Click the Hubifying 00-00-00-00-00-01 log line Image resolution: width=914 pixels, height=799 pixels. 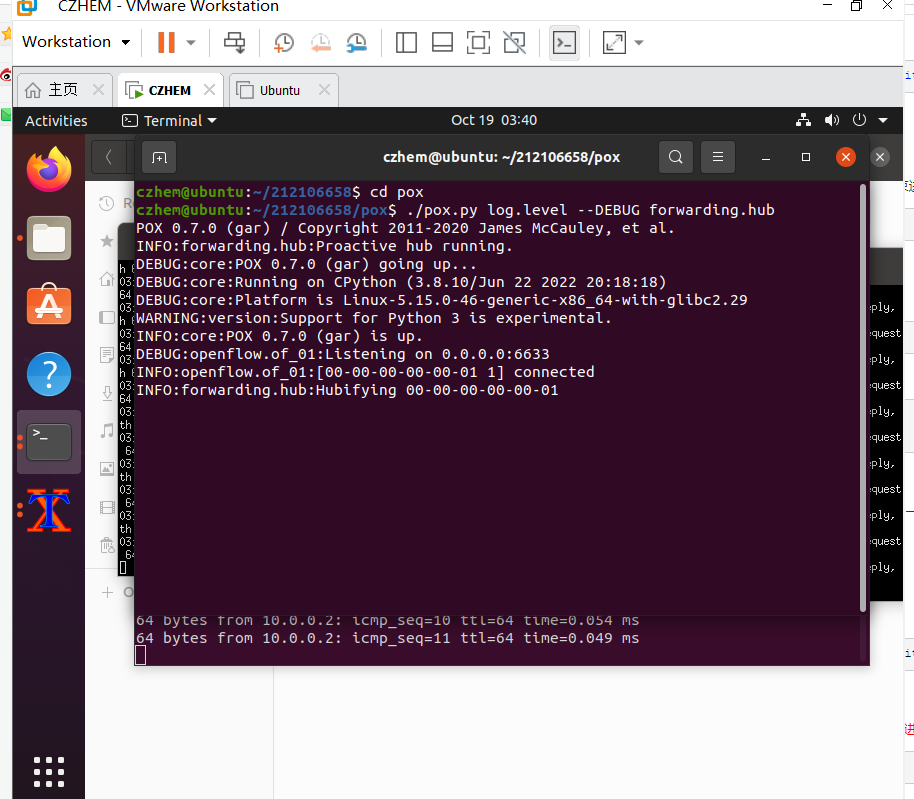(347, 390)
